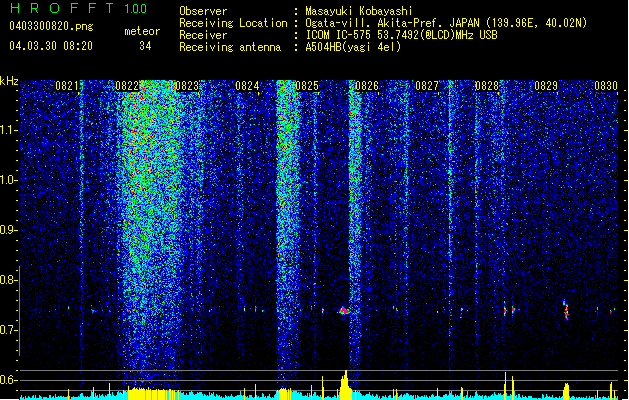Select the 0826 time marker
This screenshot has width=629, height=400.
click(x=367, y=86)
